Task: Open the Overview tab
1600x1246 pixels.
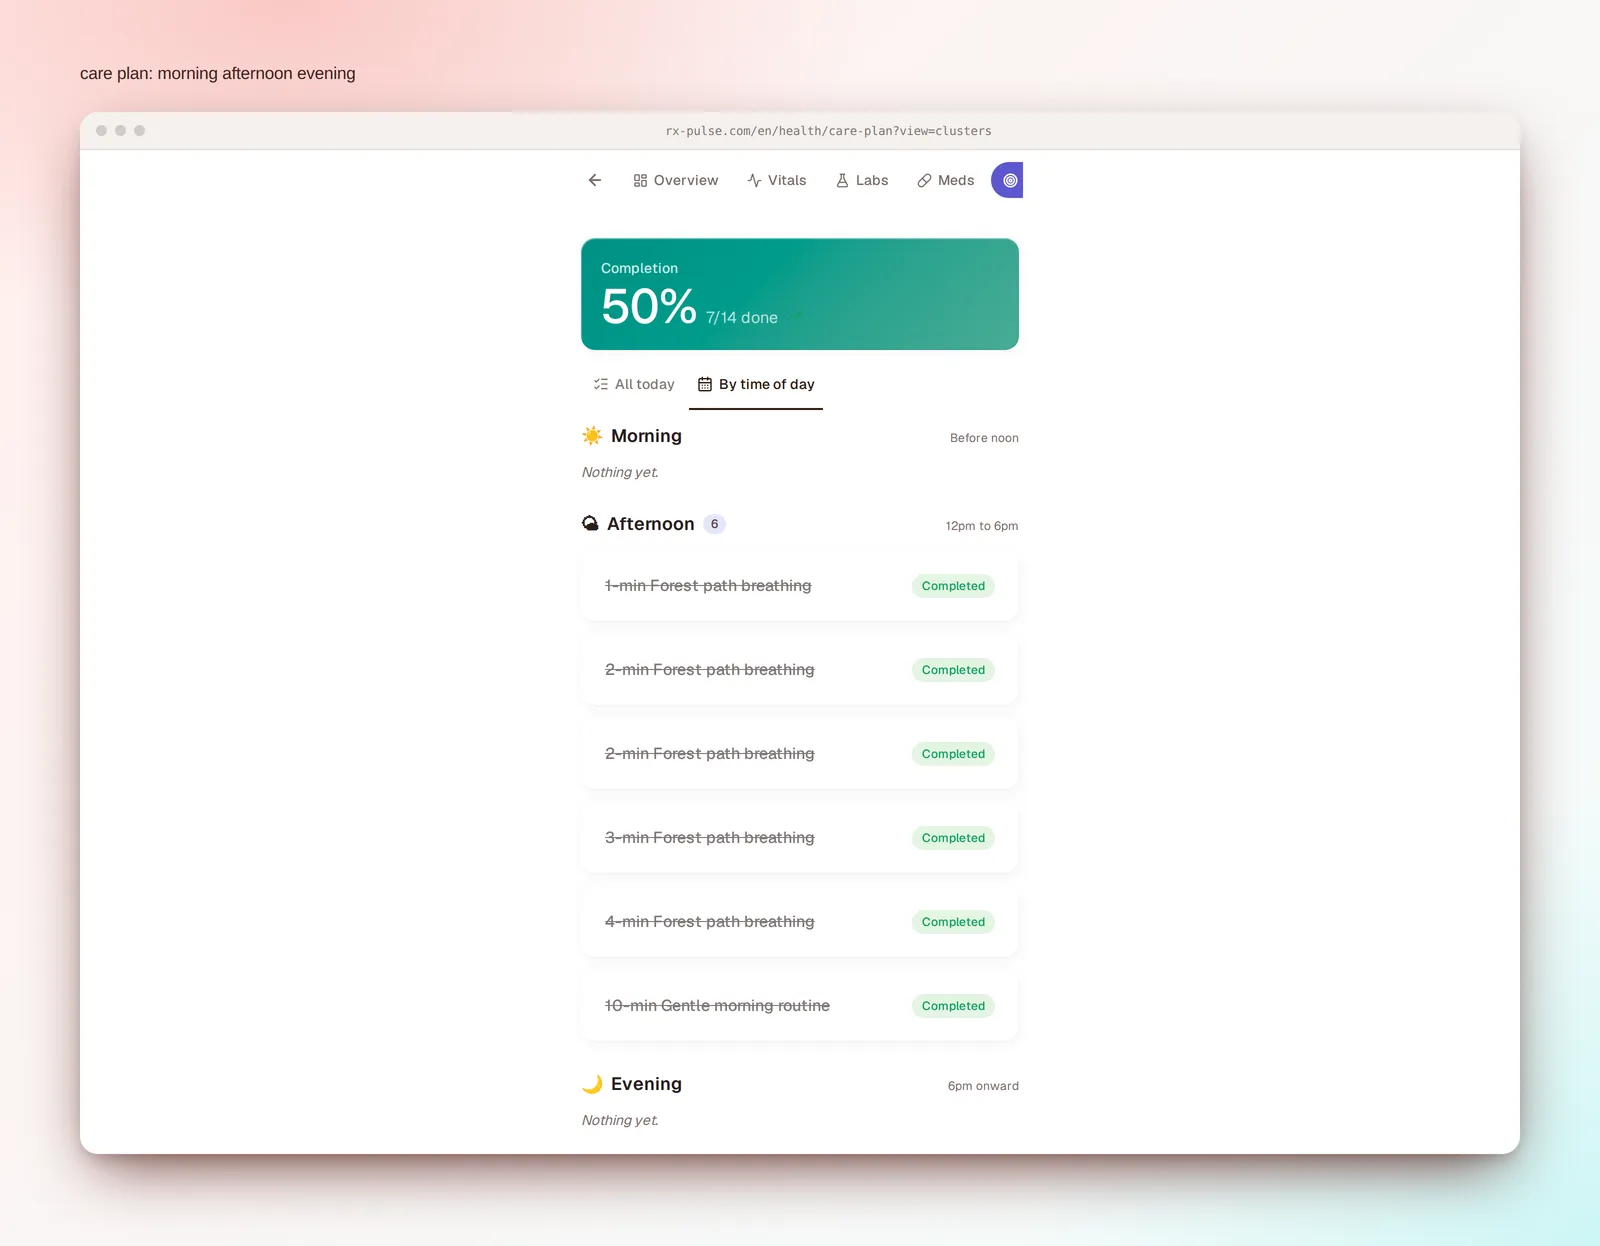Action: pyautogui.click(x=676, y=180)
